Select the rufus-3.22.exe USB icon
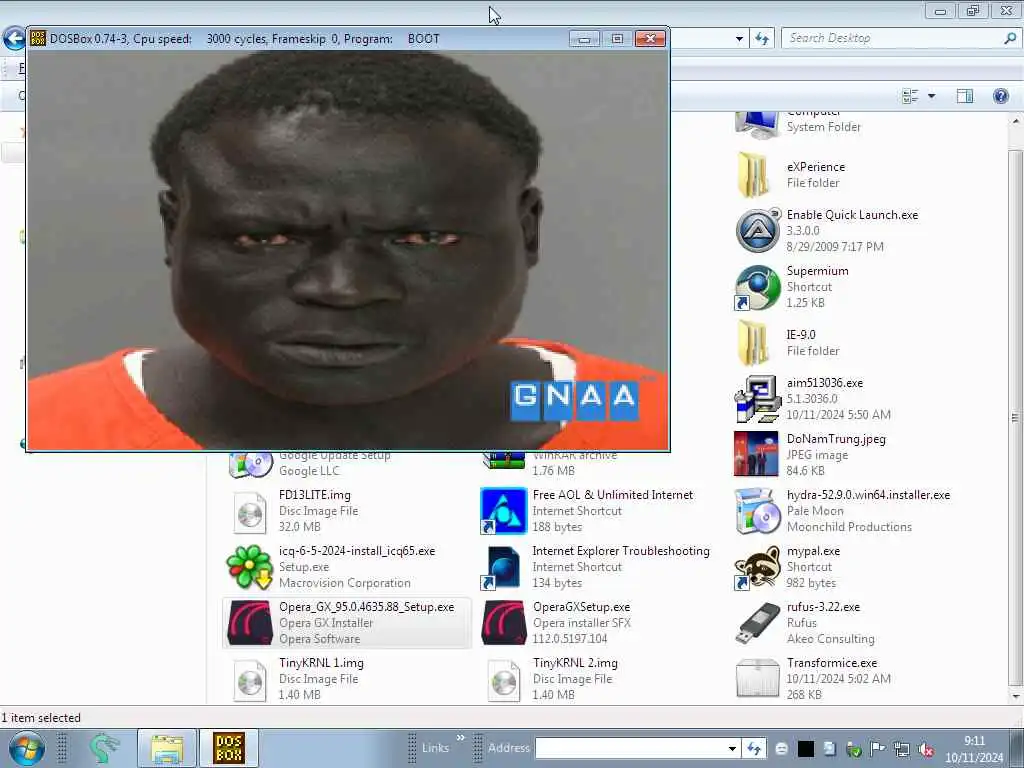Viewport: 1024px width, 768px height. click(758, 622)
